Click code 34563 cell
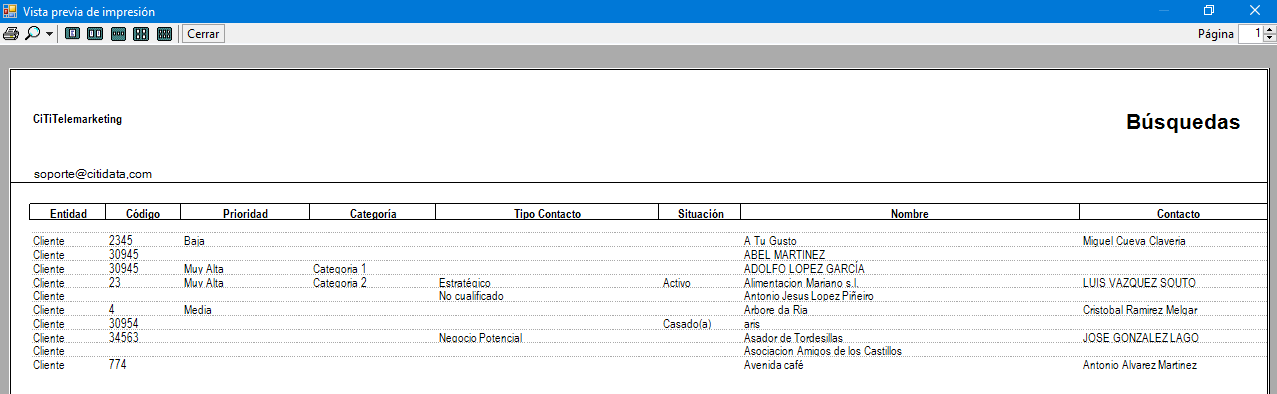The height and width of the screenshot is (394, 1277). point(124,338)
